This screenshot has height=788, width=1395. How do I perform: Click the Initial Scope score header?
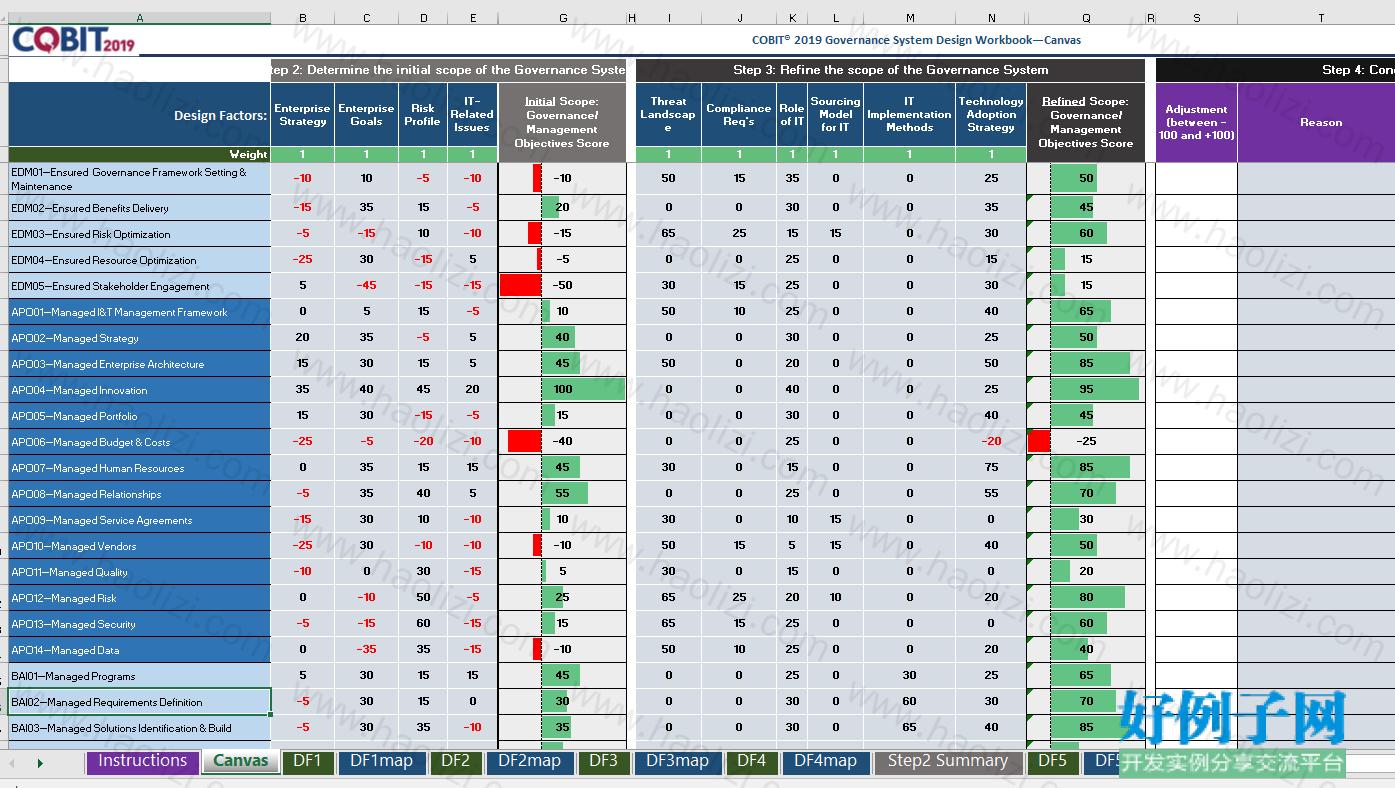(562, 122)
